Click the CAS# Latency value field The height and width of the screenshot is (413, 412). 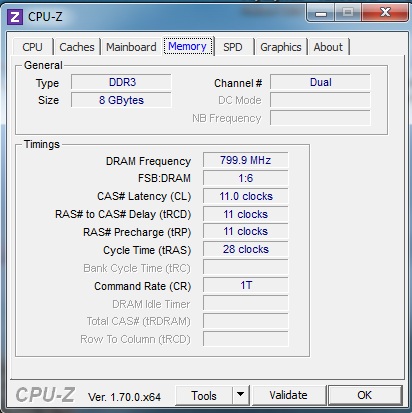coord(245,196)
